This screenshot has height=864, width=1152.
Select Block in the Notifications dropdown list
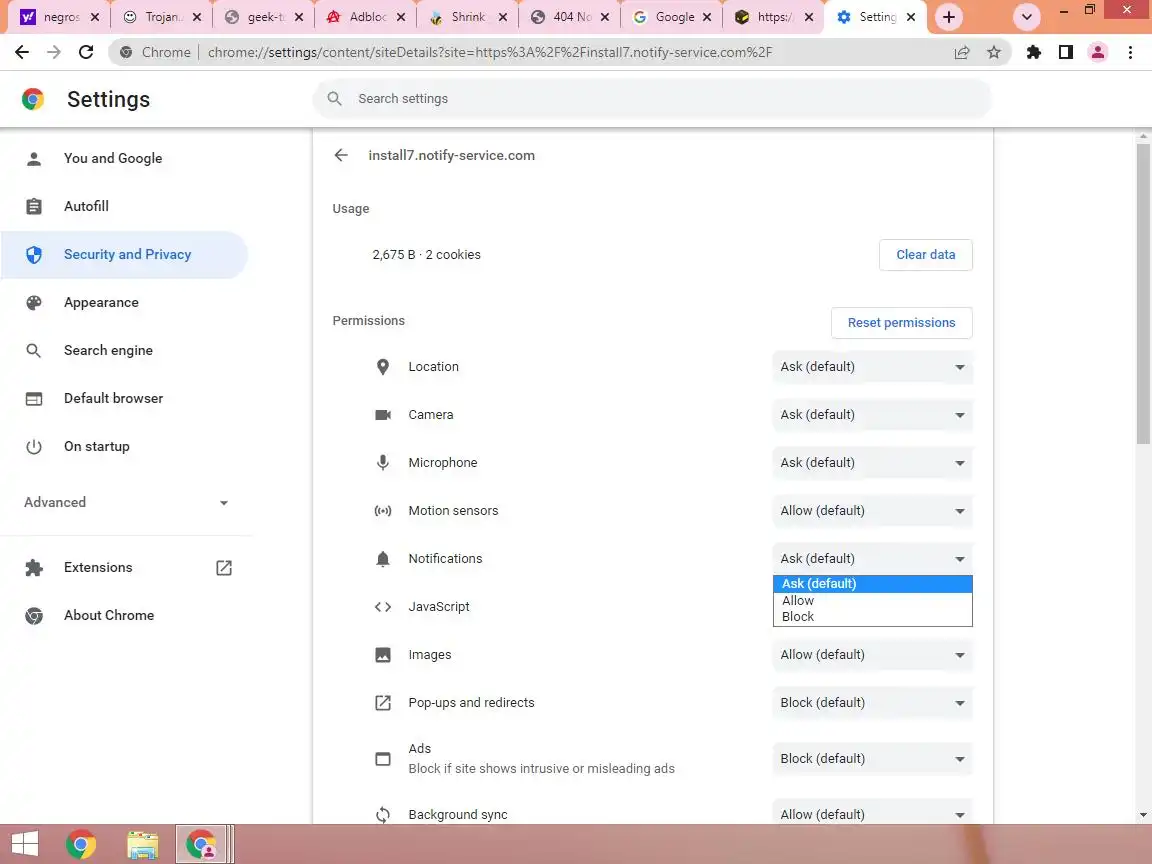(x=873, y=617)
